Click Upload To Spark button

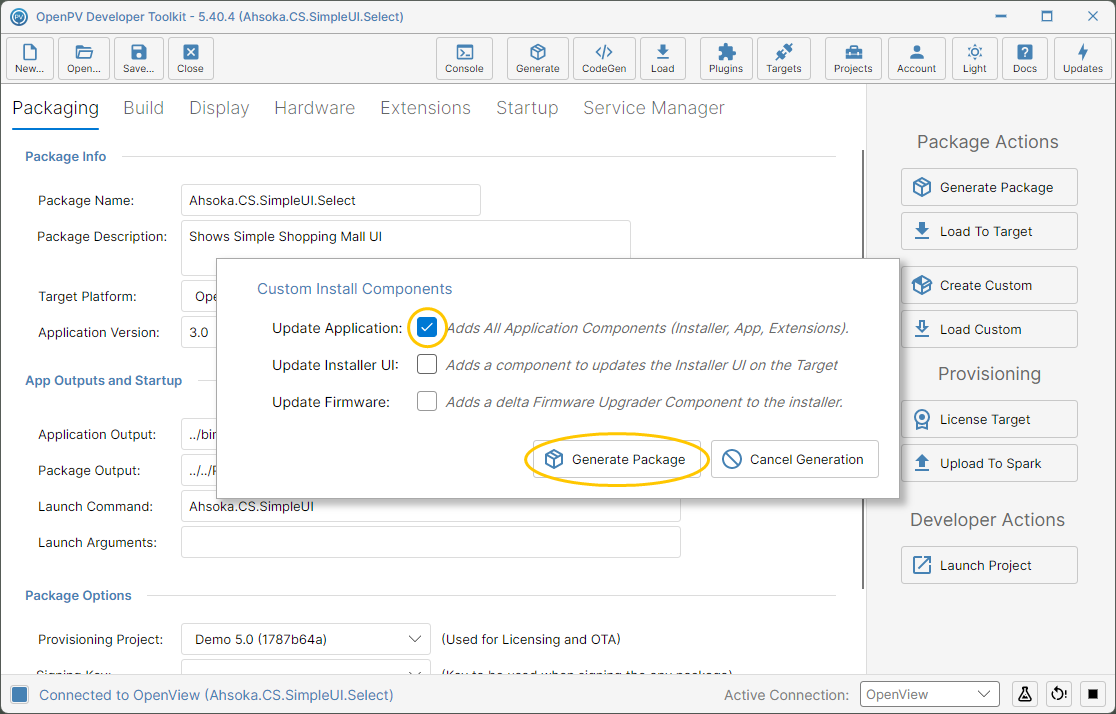(x=989, y=463)
